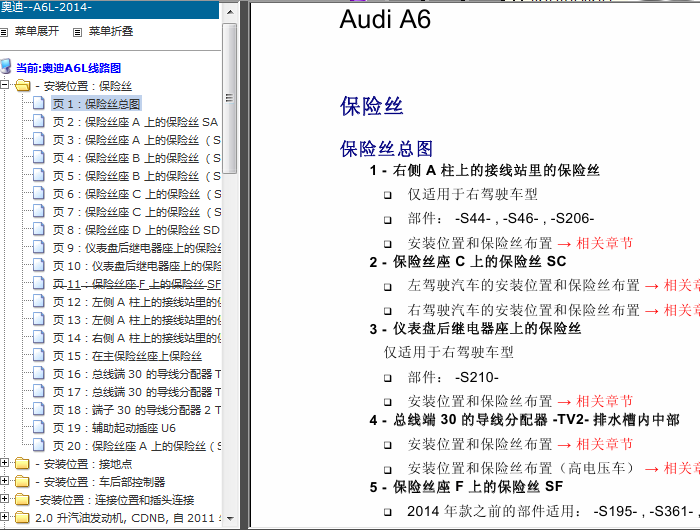Image resolution: width=700 pixels, height=530 pixels.
Task: Open 页 12：左侧 A 柱上的接线站
Action: pyautogui.click(x=136, y=302)
